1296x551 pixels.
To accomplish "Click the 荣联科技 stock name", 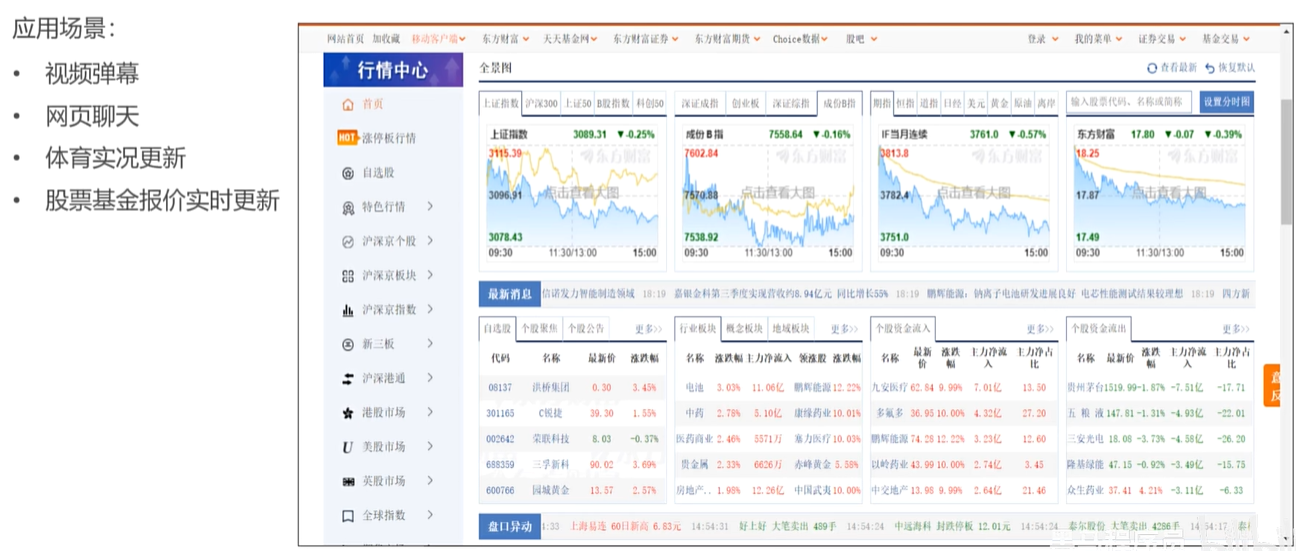I will [551, 439].
